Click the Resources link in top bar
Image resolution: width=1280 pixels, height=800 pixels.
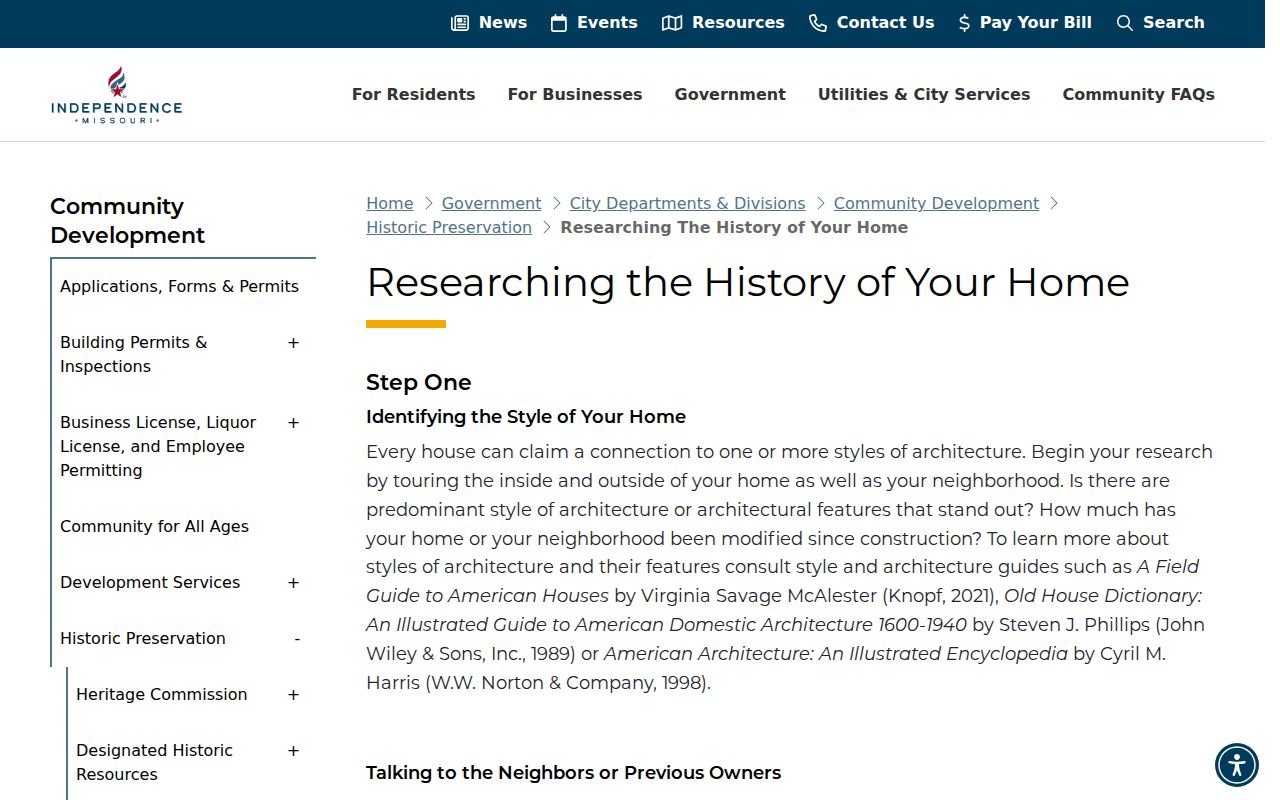point(738,23)
